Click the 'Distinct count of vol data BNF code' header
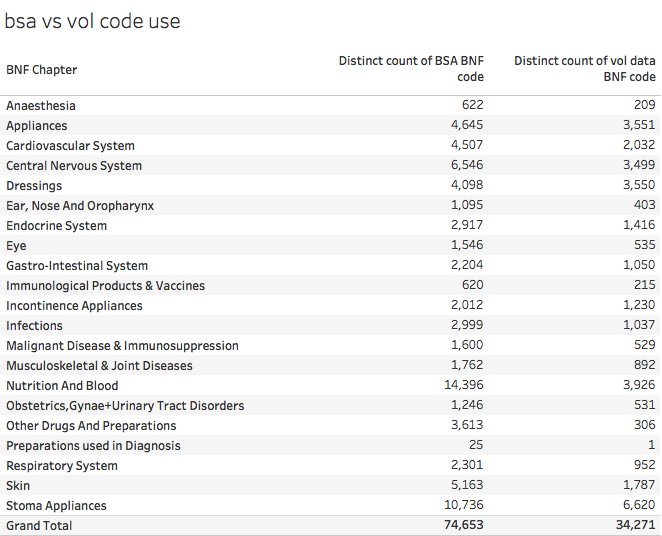Viewport: 662px width, 536px height. click(x=585, y=69)
